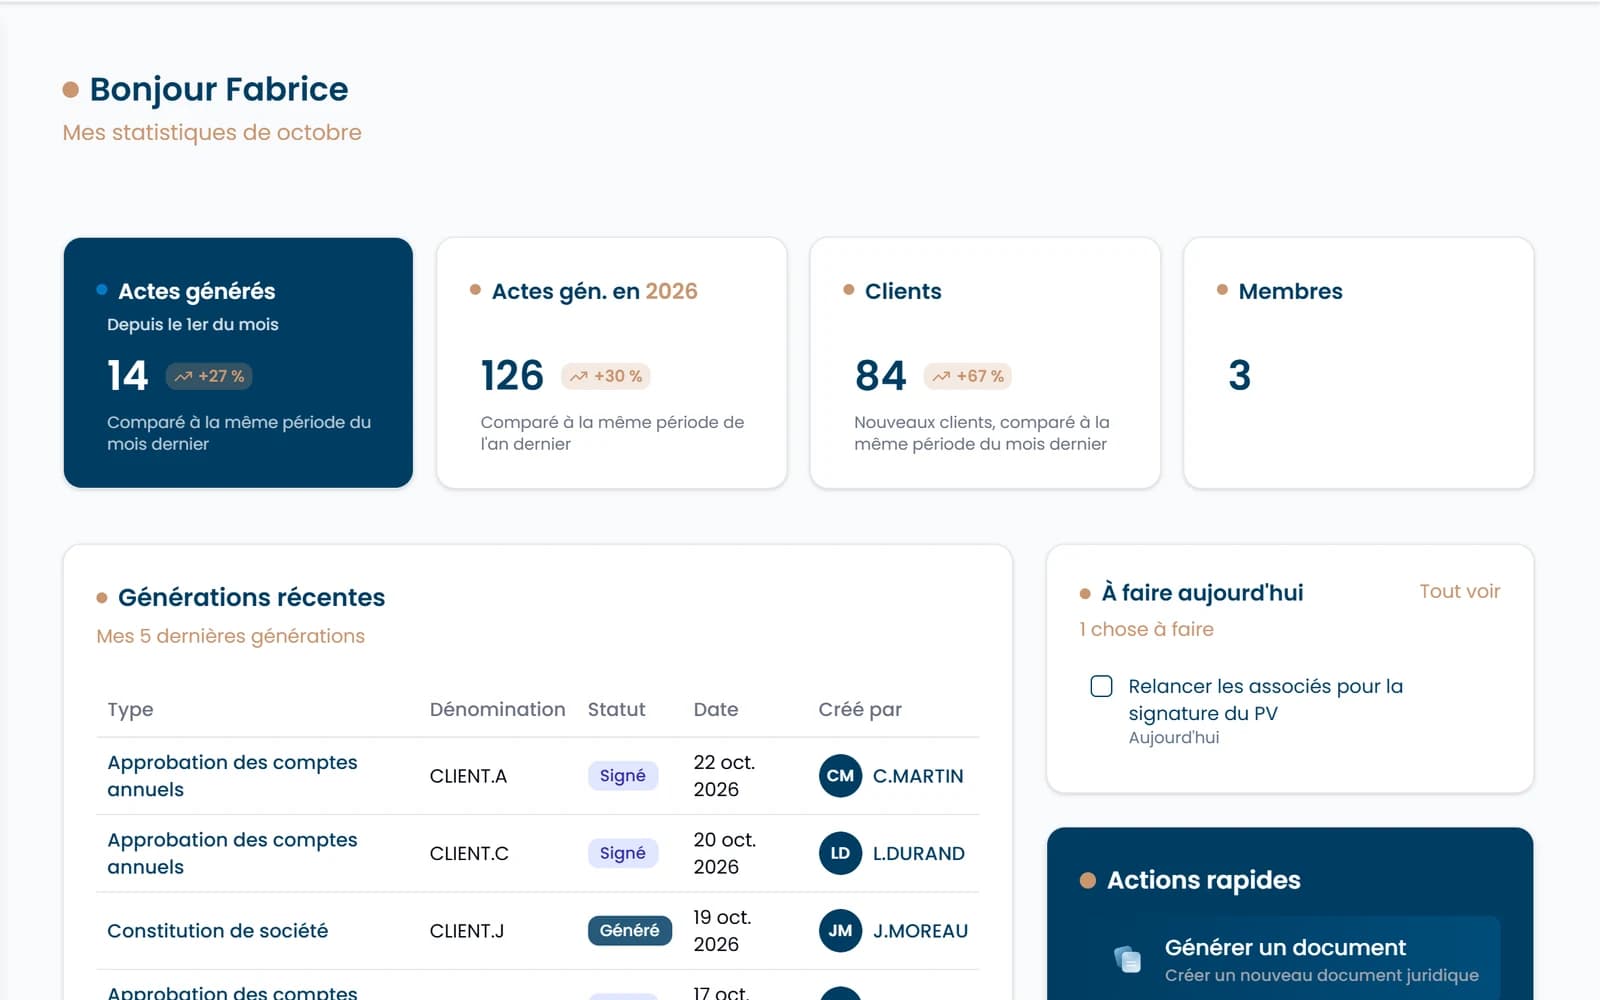
Task: Click the Générations récentes heading
Action: tap(251, 597)
